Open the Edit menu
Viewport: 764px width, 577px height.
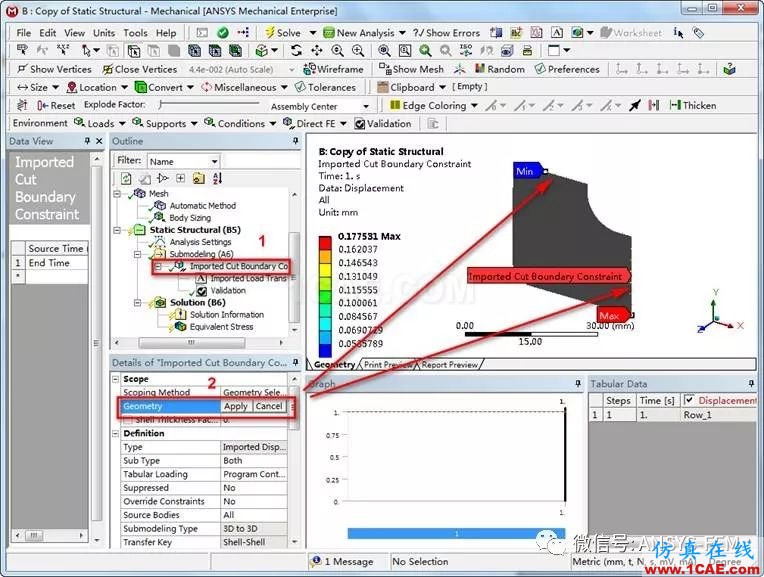(x=47, y=33)
